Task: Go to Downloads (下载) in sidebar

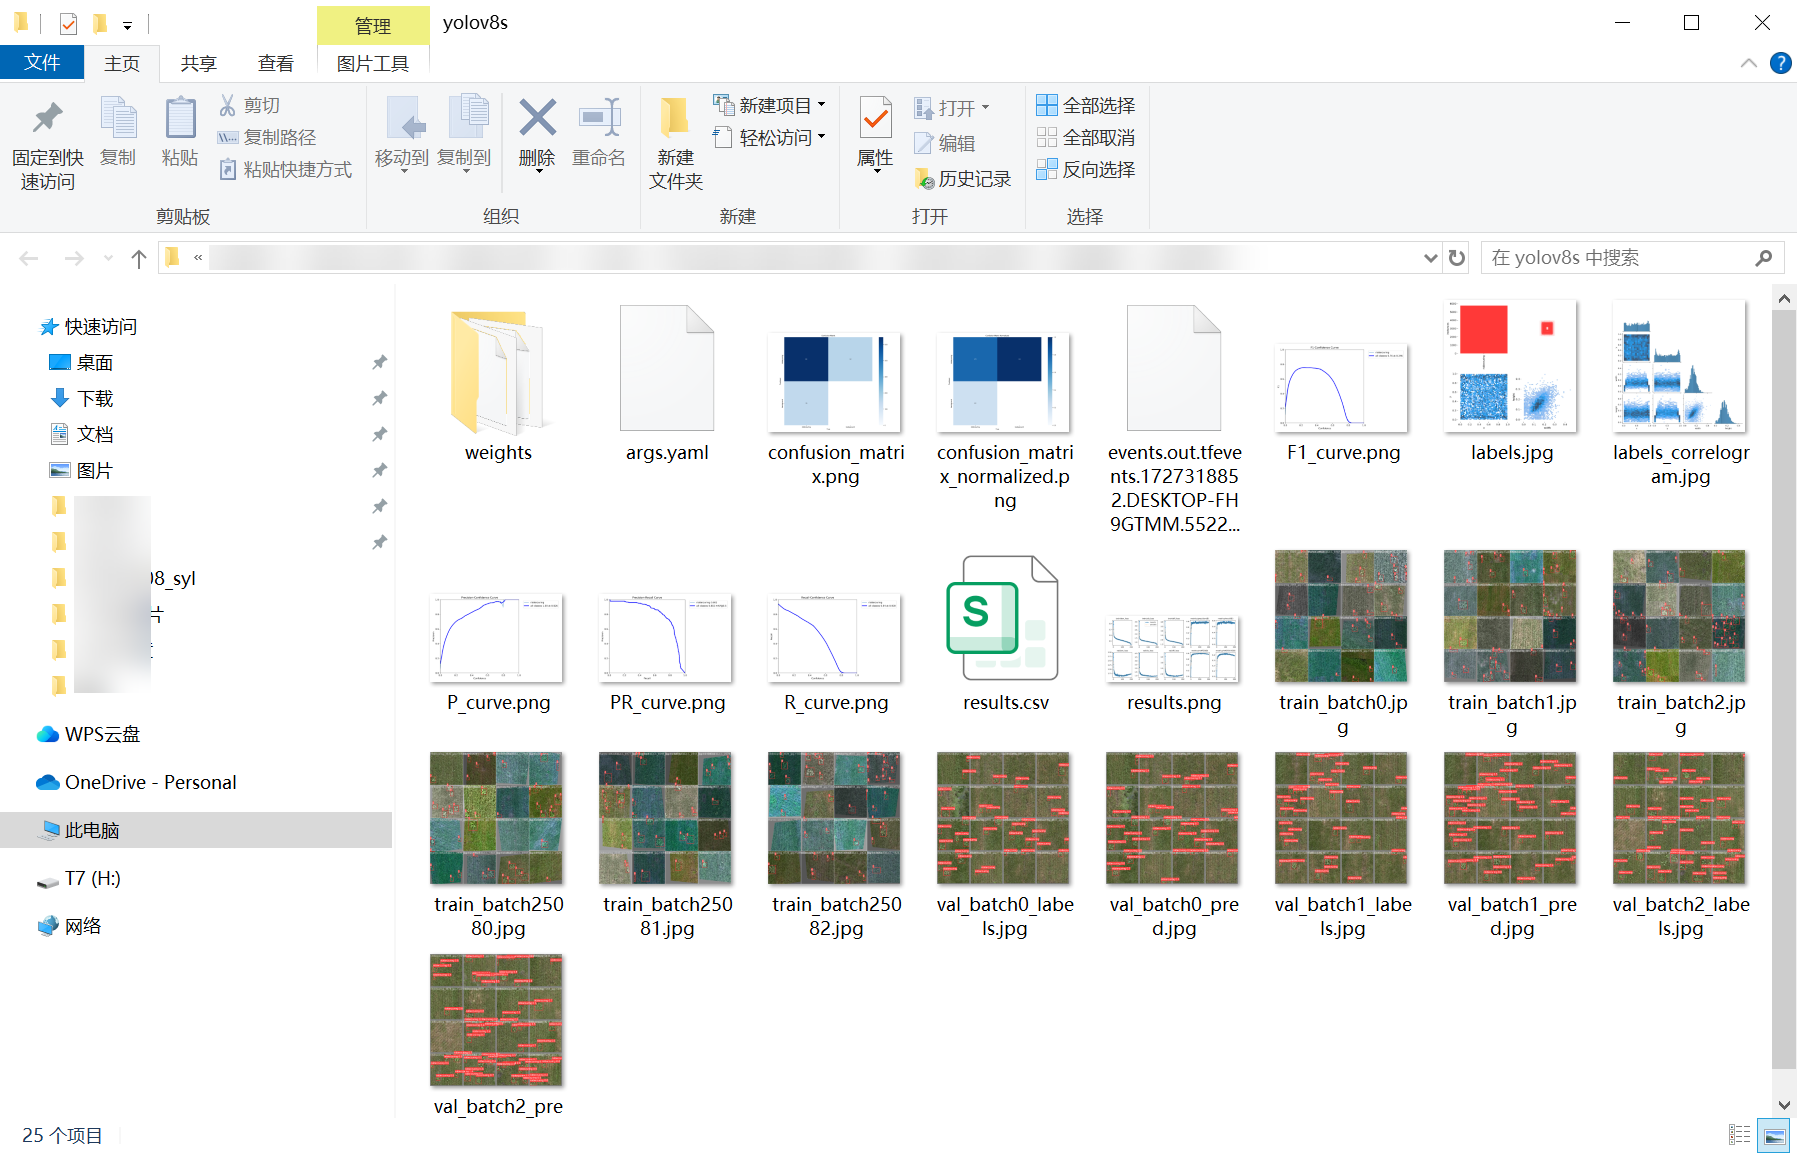Action: point(95,399)
